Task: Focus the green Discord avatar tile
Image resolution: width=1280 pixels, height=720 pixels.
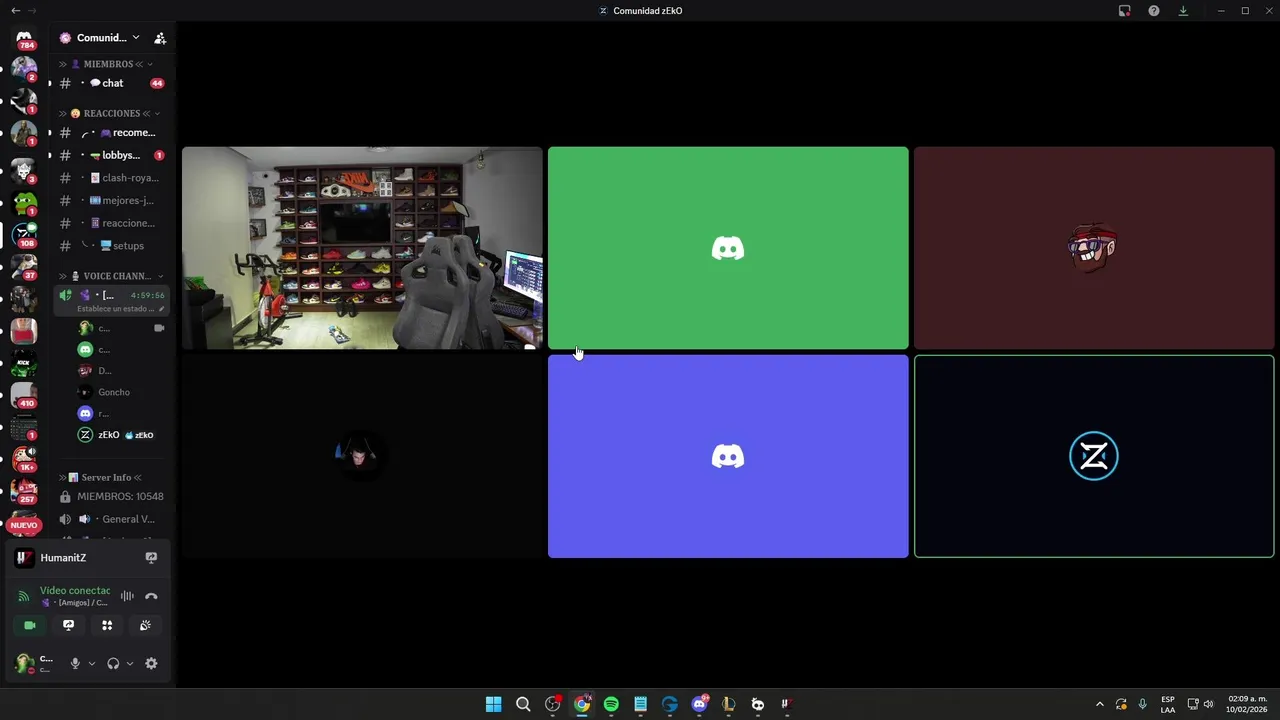Action: point(728,248)
